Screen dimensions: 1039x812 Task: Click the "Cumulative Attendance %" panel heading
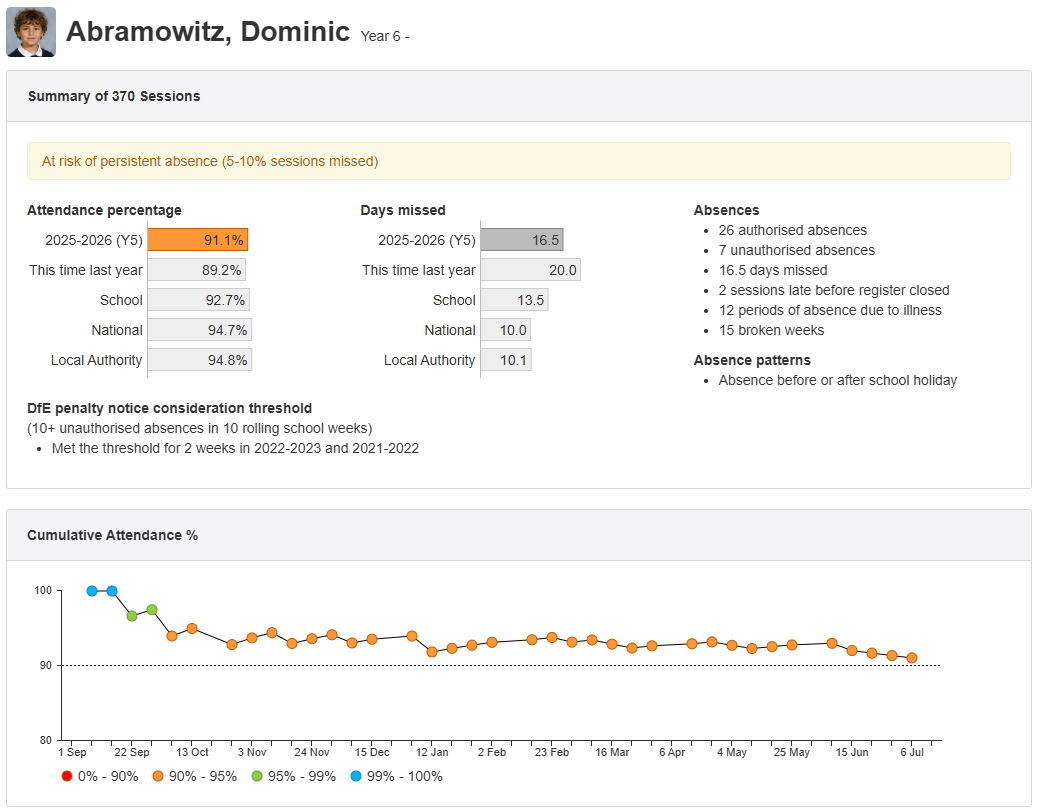pyautogui.click(x=113, y=535)
